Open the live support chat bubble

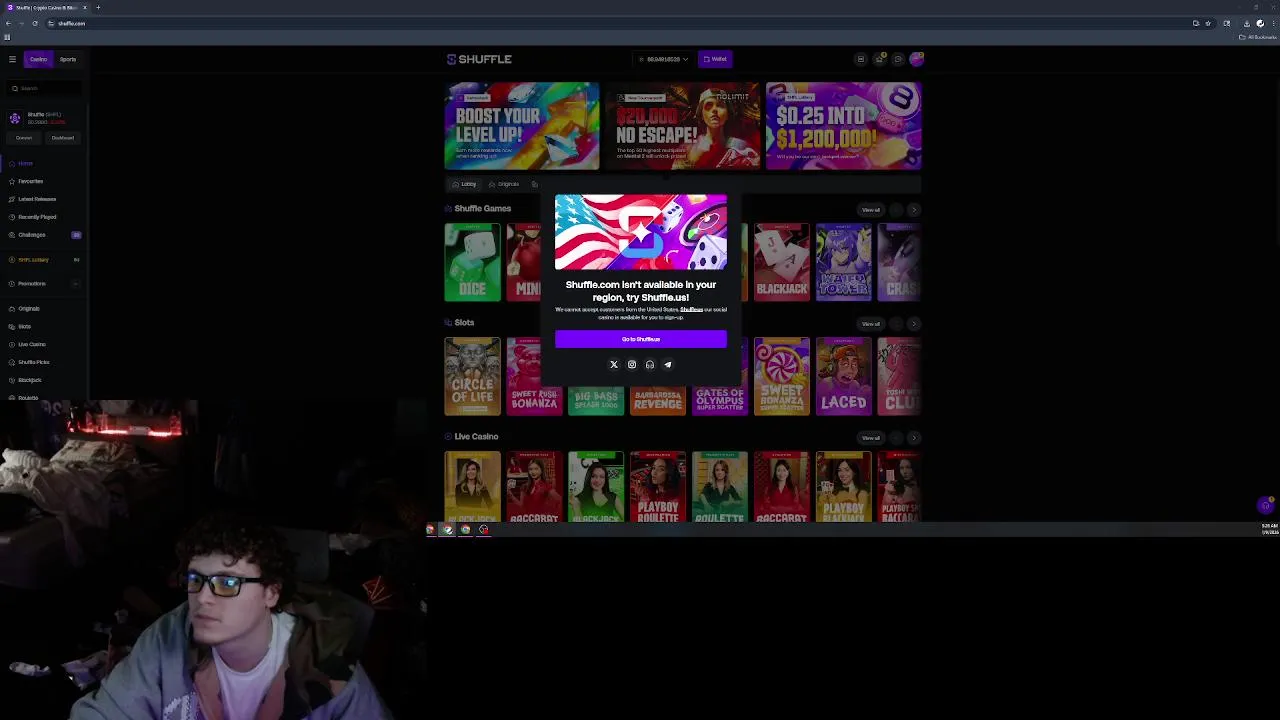tap(1265, 506)
